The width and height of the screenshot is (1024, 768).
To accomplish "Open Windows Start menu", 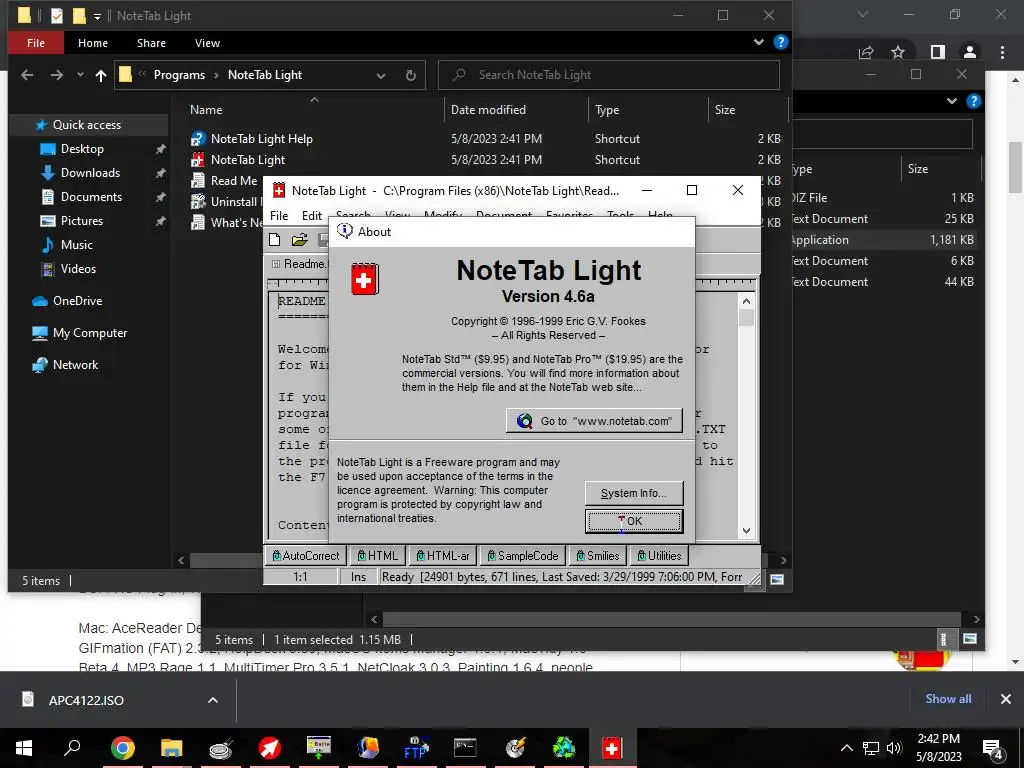I will 24,748.
